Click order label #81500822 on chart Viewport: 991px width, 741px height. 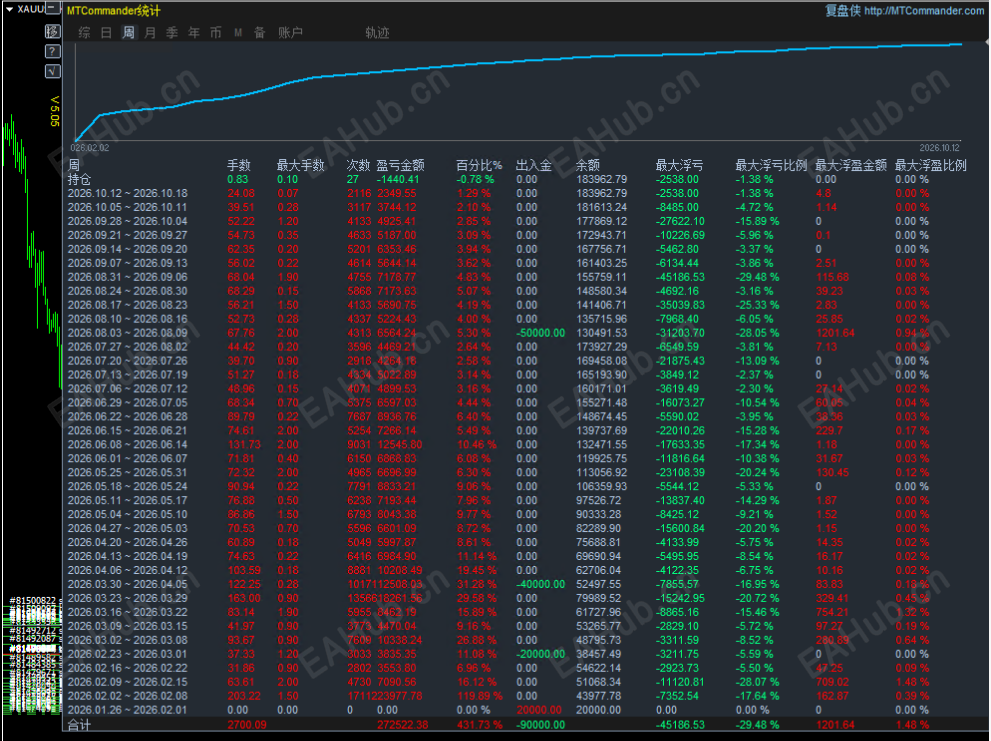(x=33, y=600)
